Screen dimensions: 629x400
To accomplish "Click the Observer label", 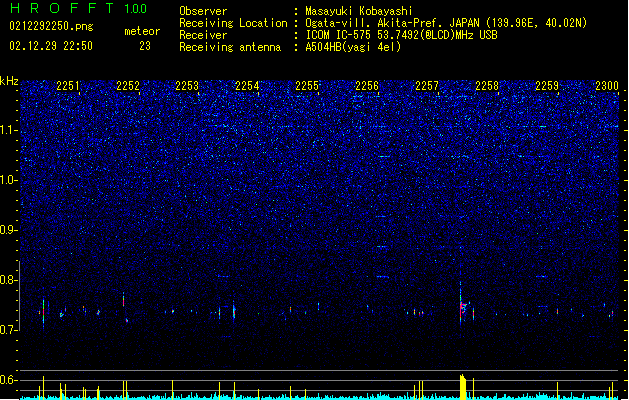I will click(x=203, y=11).
